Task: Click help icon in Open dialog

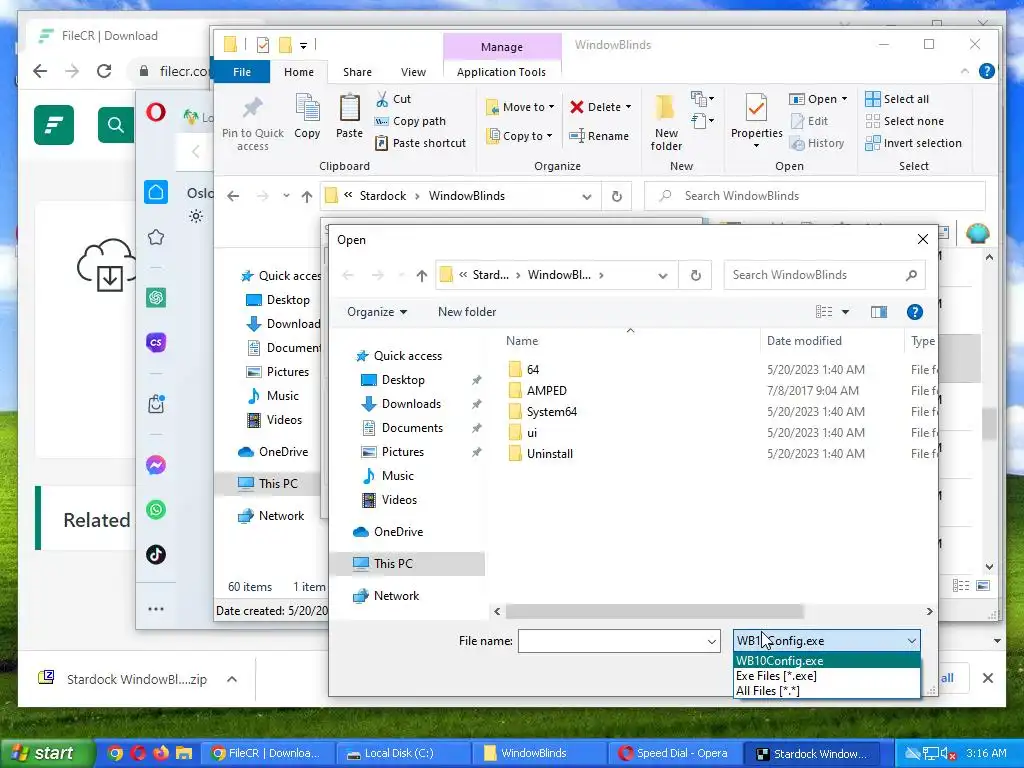Action: (914, 312)
